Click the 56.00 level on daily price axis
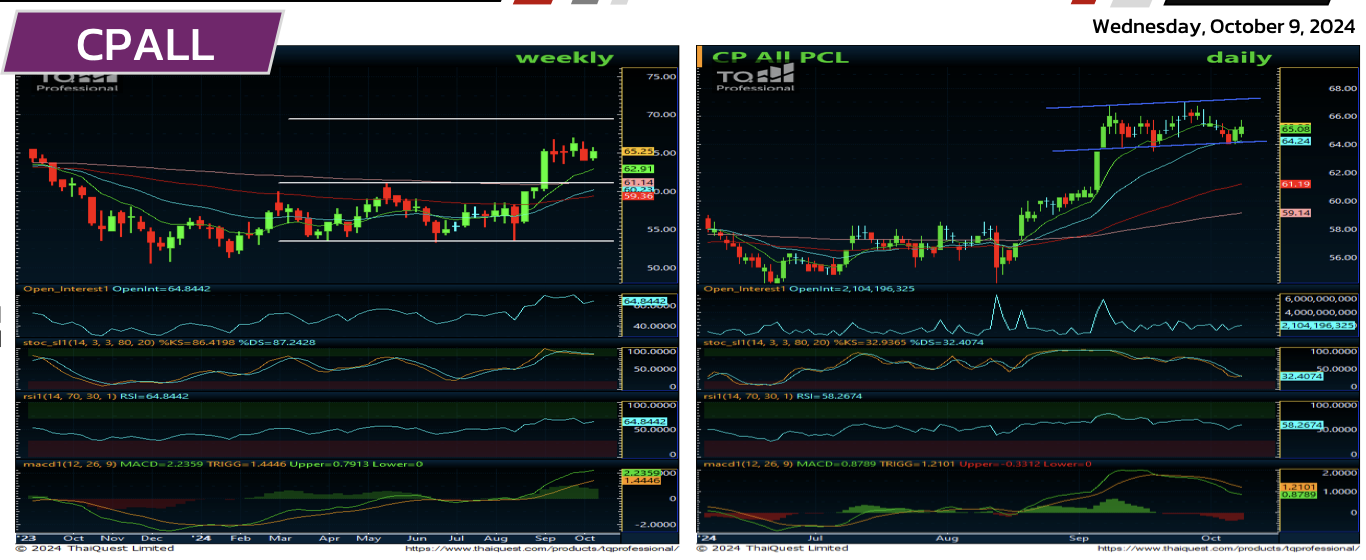 1342,258
